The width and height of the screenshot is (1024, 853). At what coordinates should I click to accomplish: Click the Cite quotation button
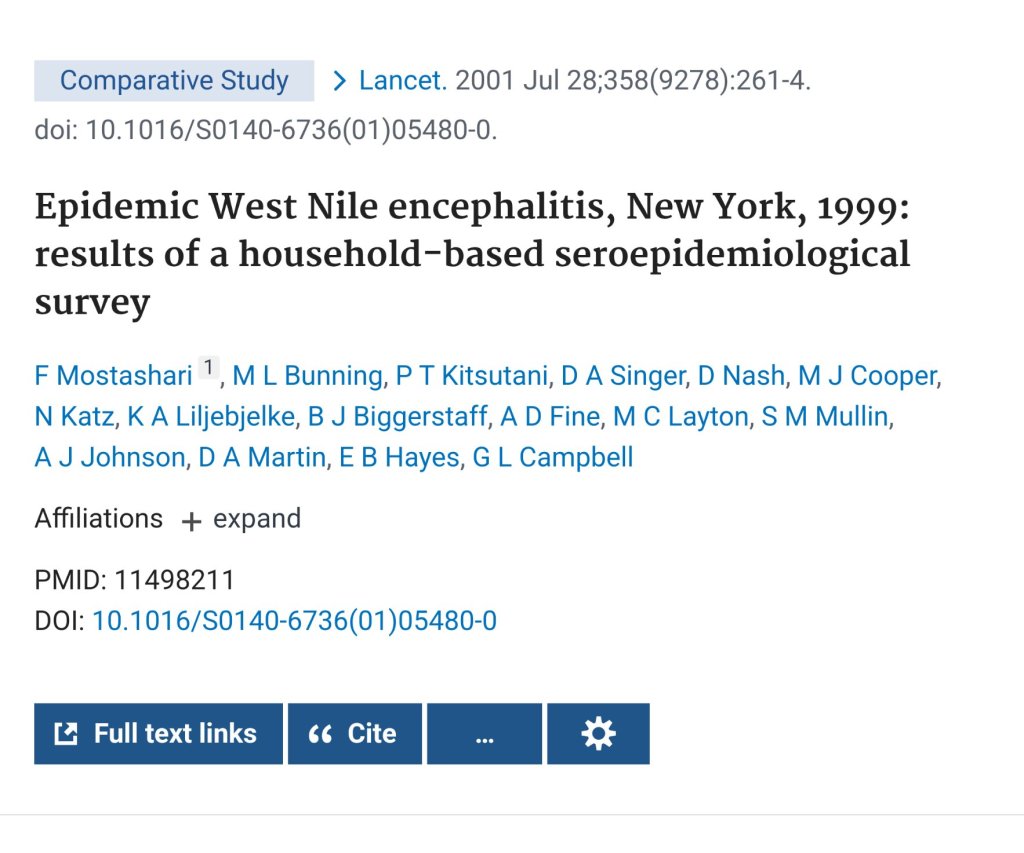pos(354,734)
